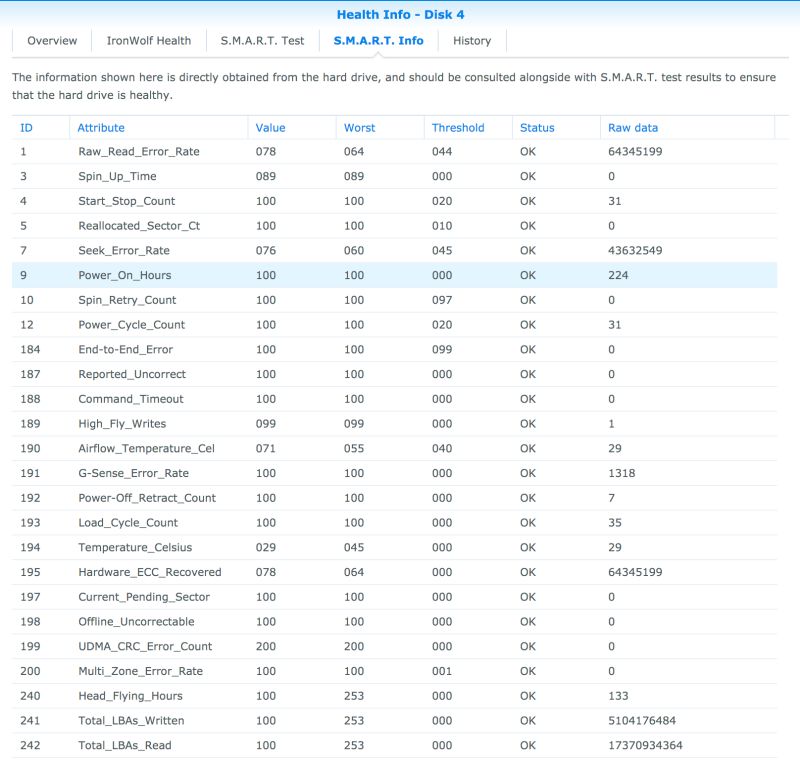Select the Offline_Uncorrectable row
800x769 pixels.
(394, 622)
